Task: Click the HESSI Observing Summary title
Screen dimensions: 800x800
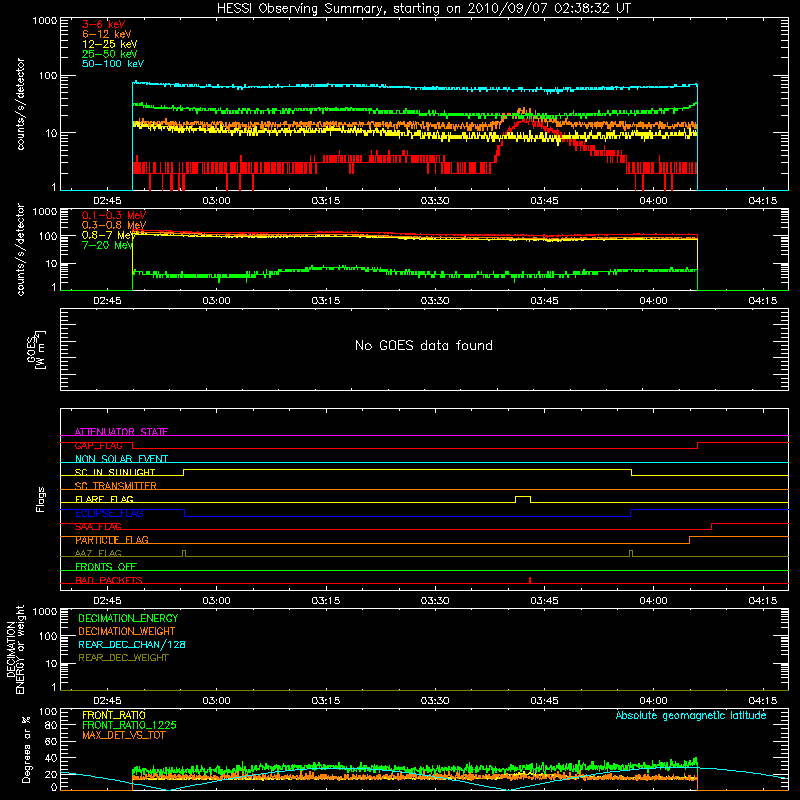Action: 424,9
